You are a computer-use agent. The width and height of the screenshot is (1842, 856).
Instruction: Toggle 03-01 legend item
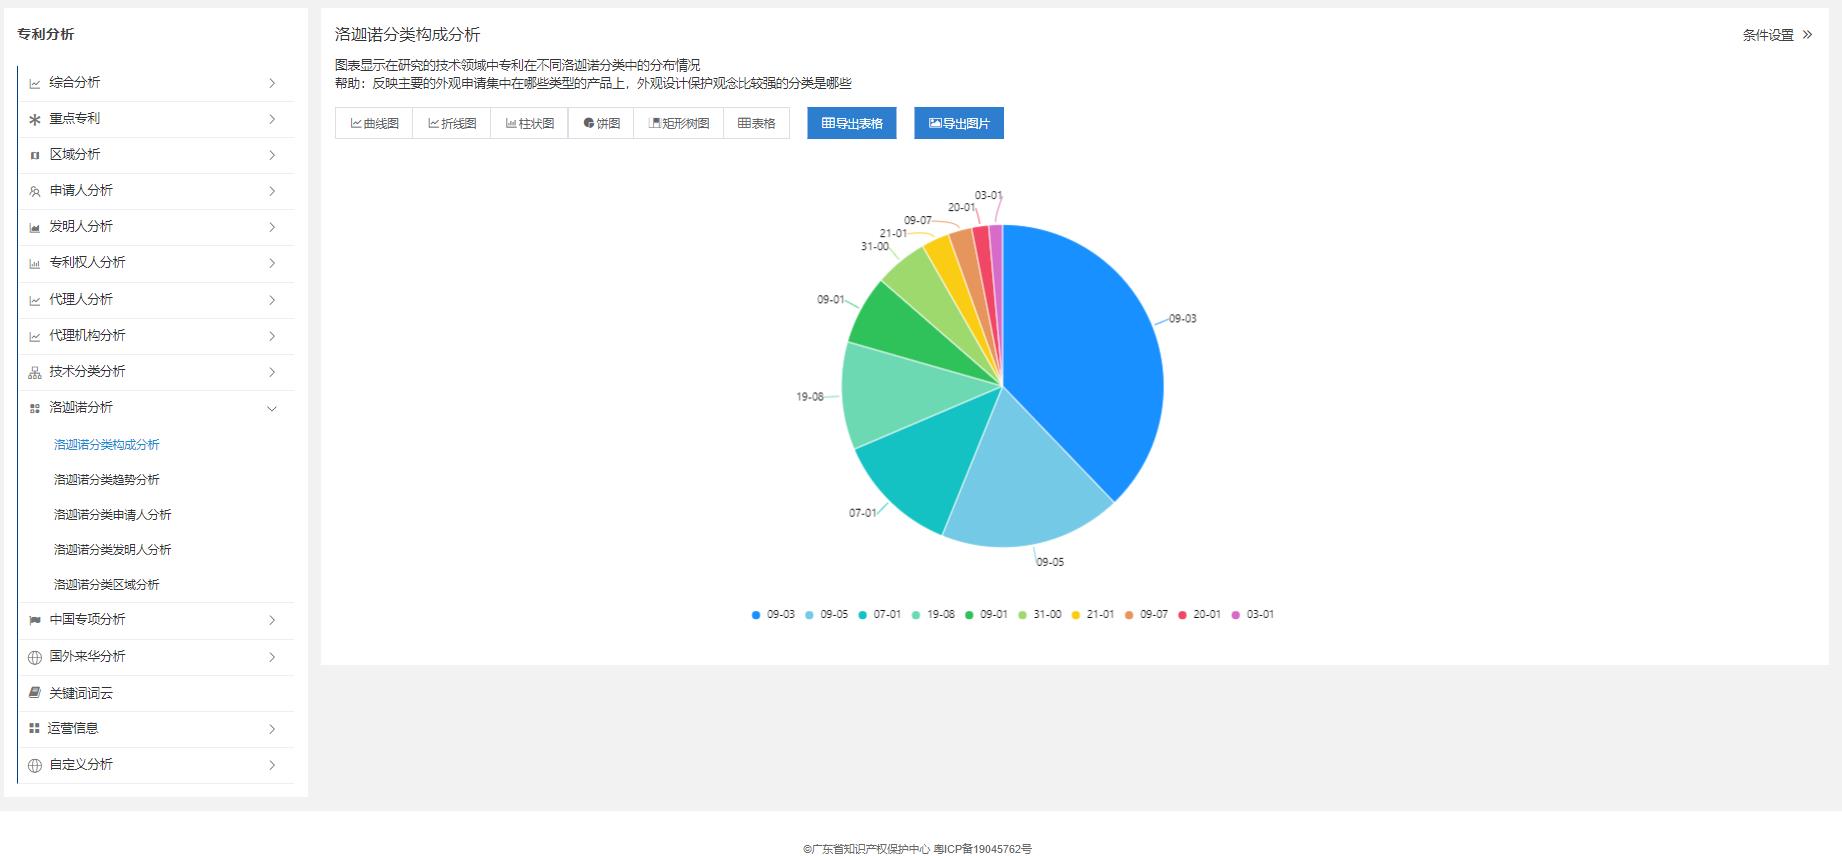pyautogui.click(x=1253, y=615)
